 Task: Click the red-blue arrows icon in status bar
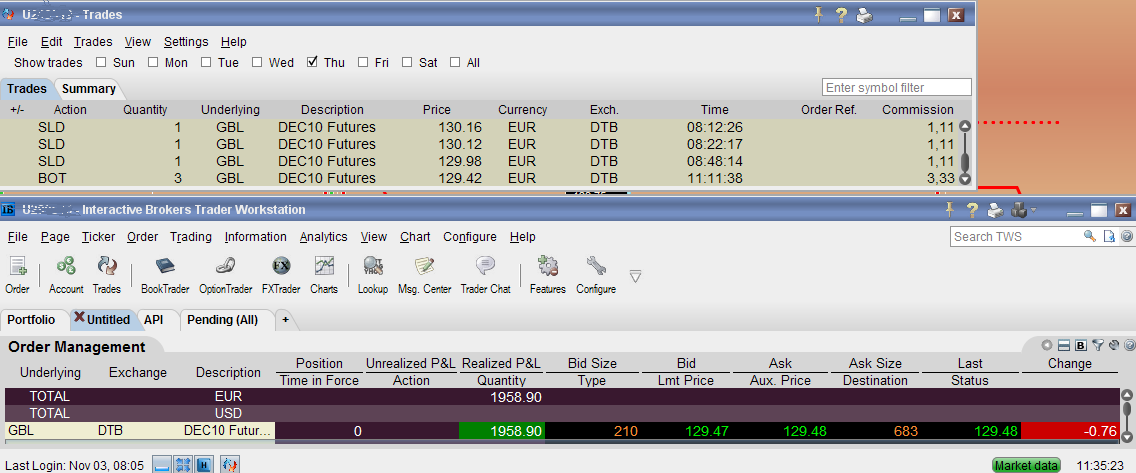click(x=230, y=464)
